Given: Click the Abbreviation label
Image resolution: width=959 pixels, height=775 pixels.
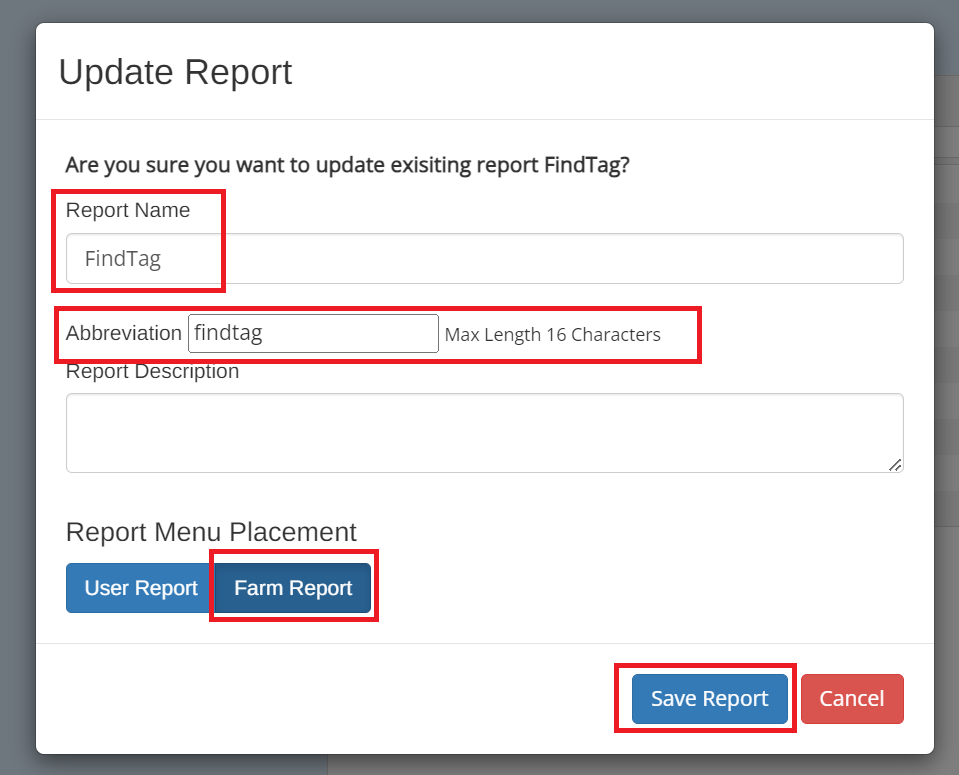Looking at the screenshot, I should pos(124,333).
